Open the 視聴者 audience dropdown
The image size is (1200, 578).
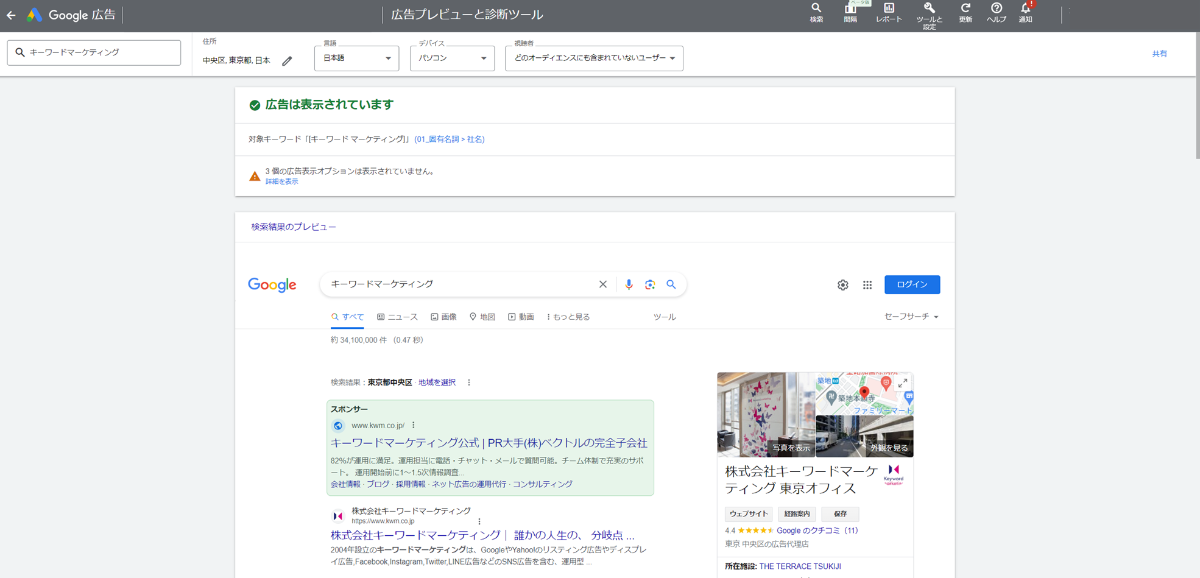coord(594,59)
